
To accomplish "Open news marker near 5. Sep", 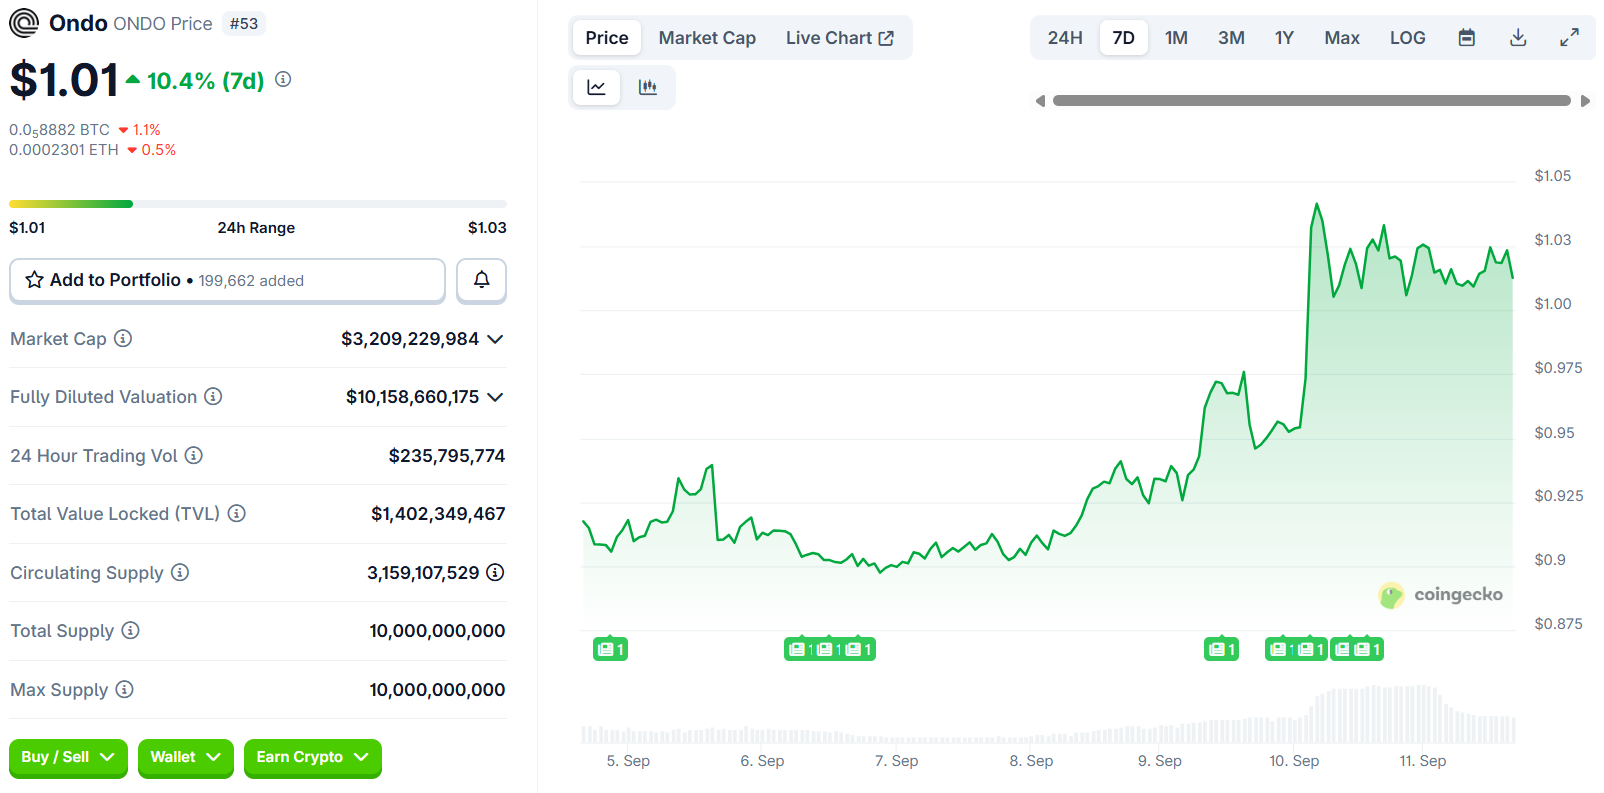I will pyautogui.click(x=610, y=650).
